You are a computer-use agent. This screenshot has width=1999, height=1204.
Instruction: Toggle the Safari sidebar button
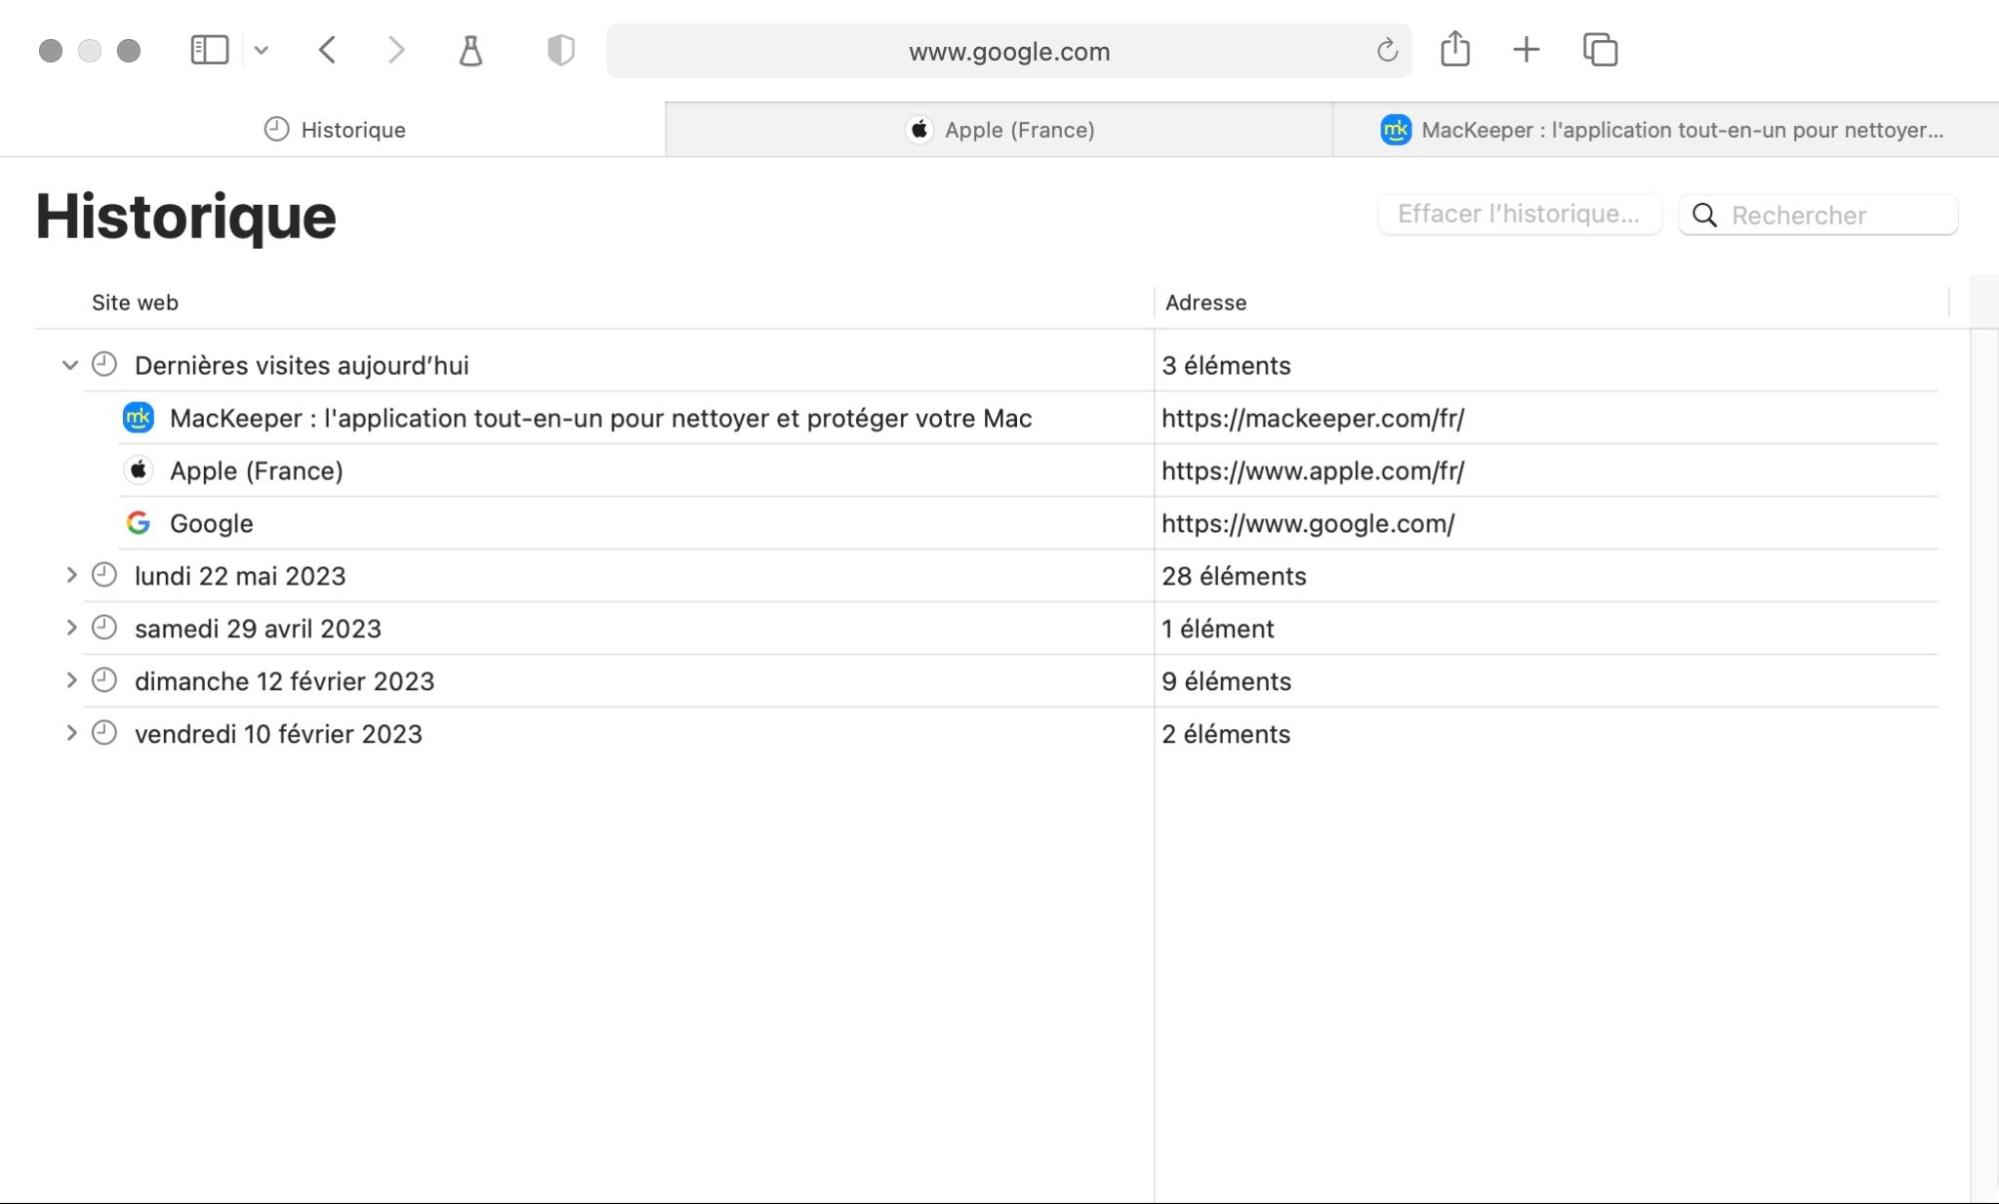(209, 50)
